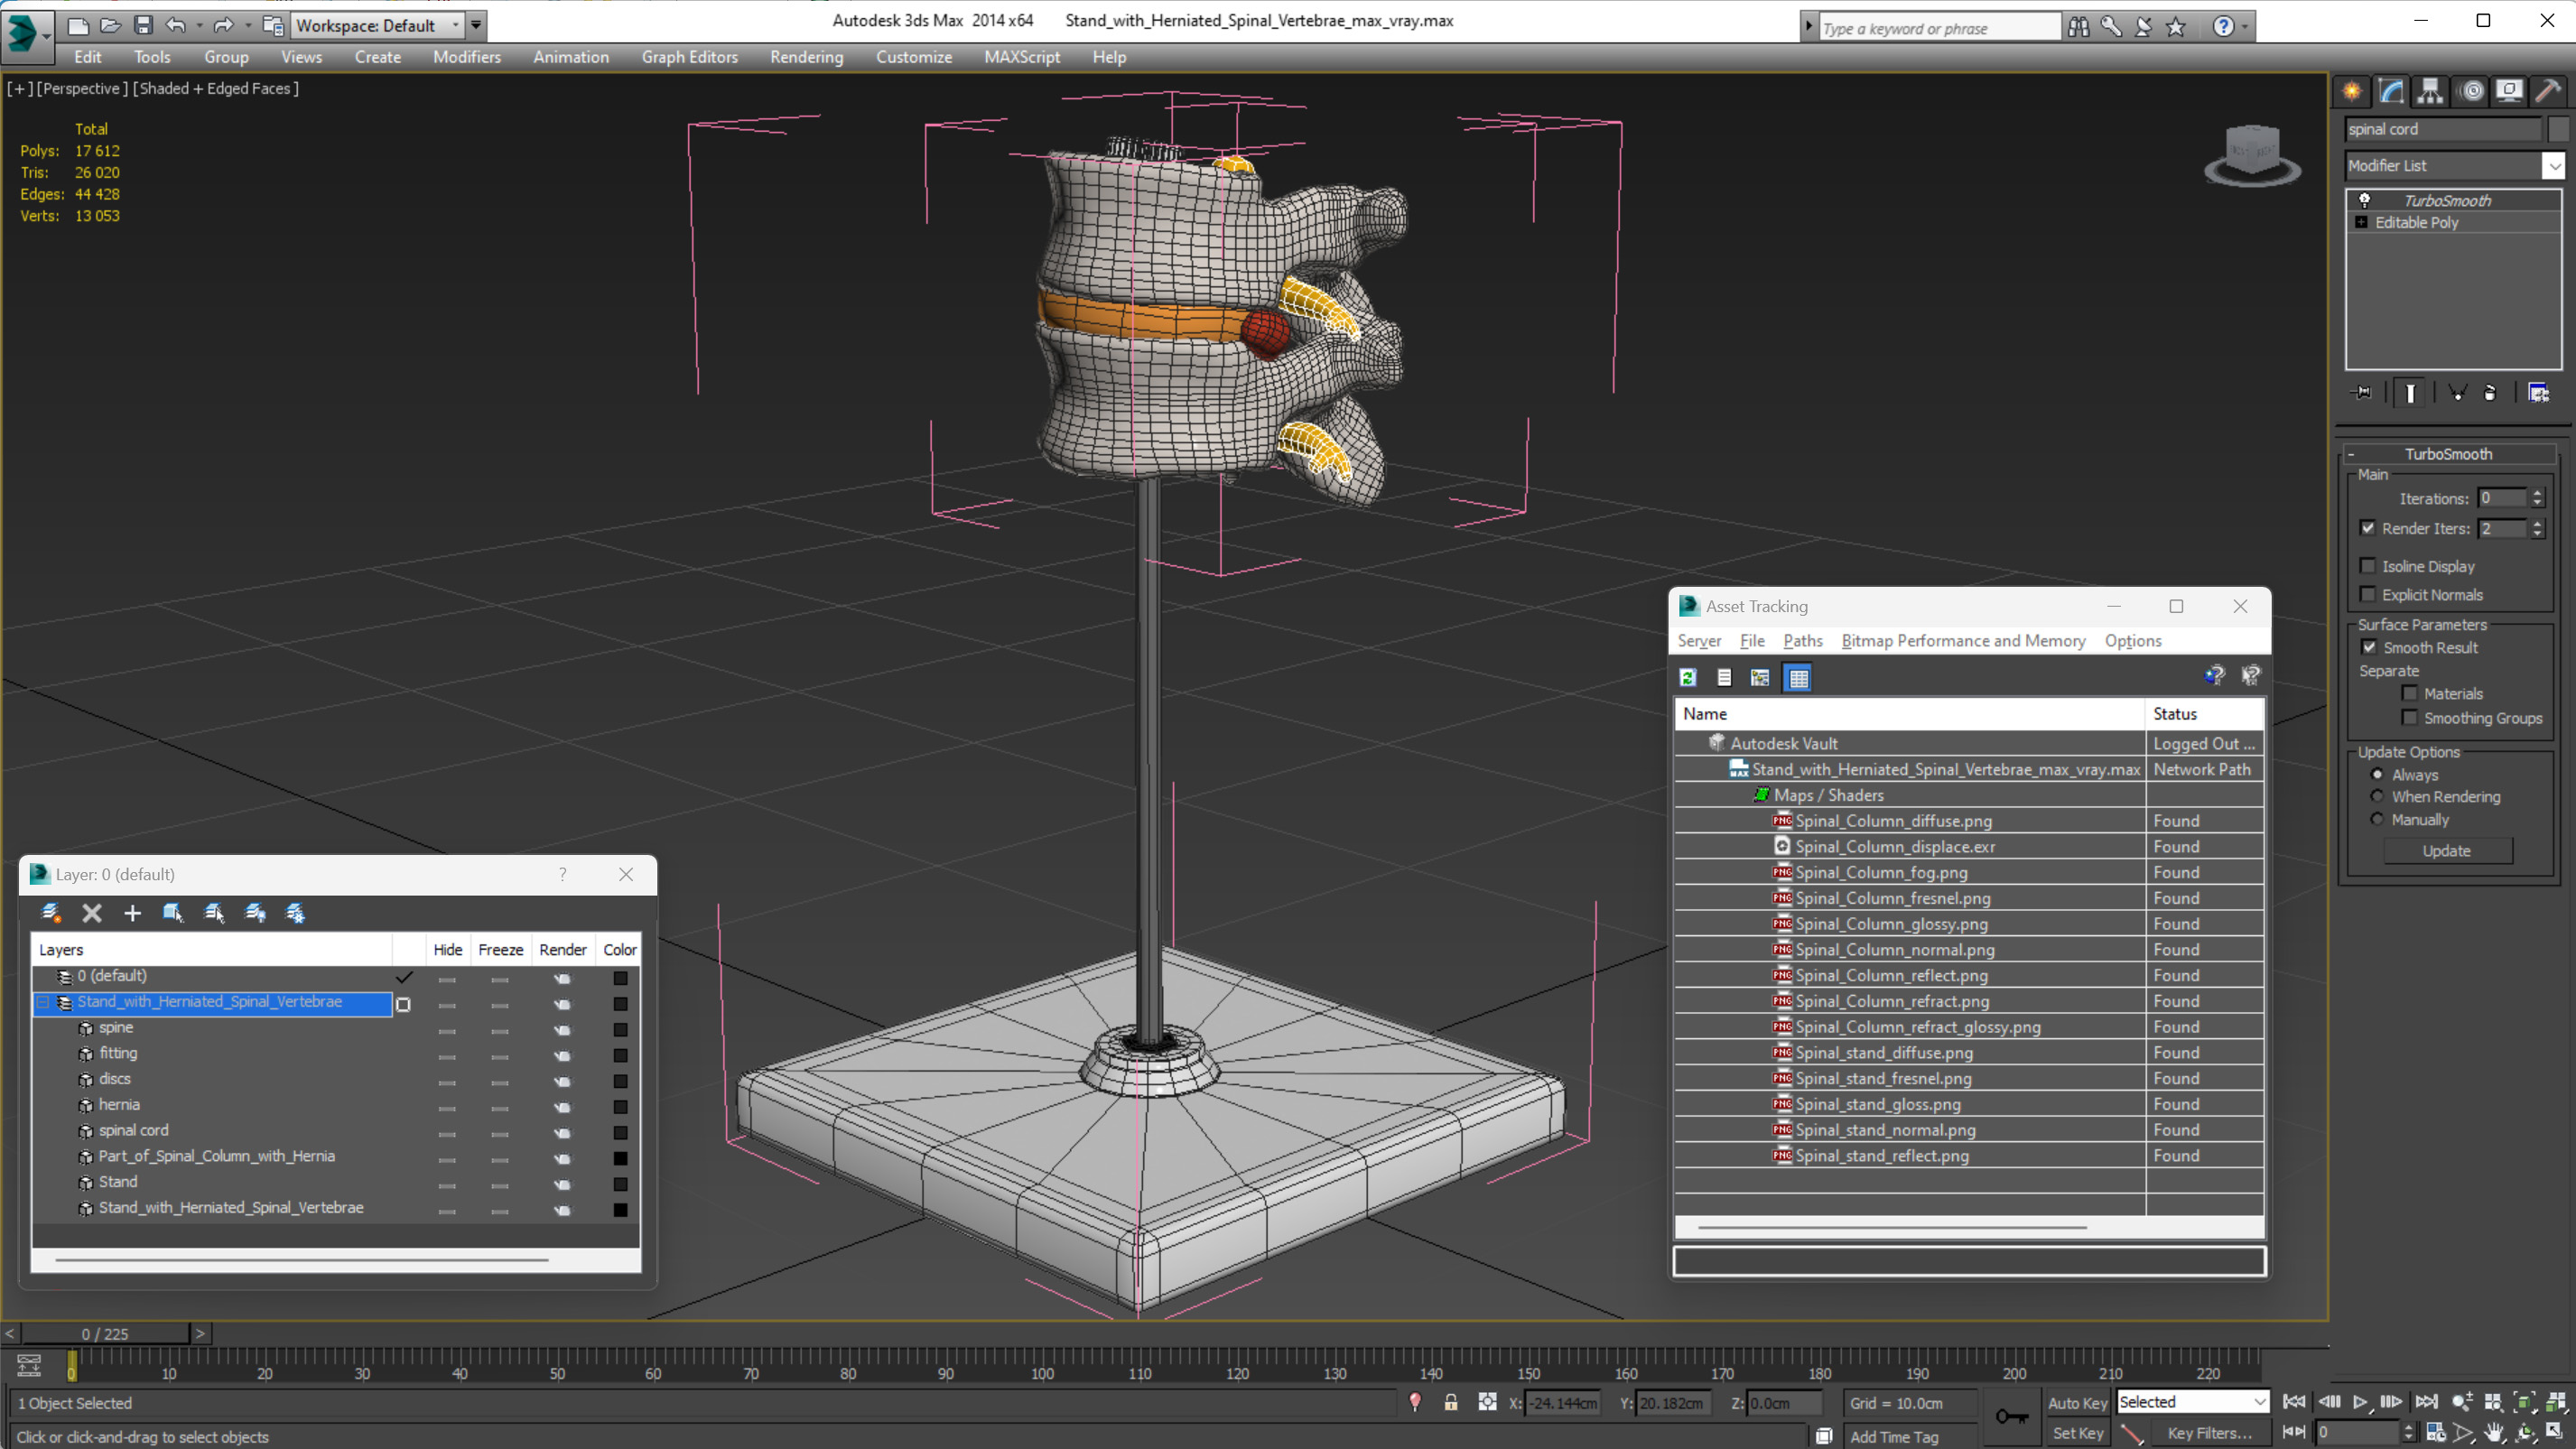Click Go to End playback button
This screenshot has height=1449, width=2576.
pyautogui.click(x=2426, y=1402)
